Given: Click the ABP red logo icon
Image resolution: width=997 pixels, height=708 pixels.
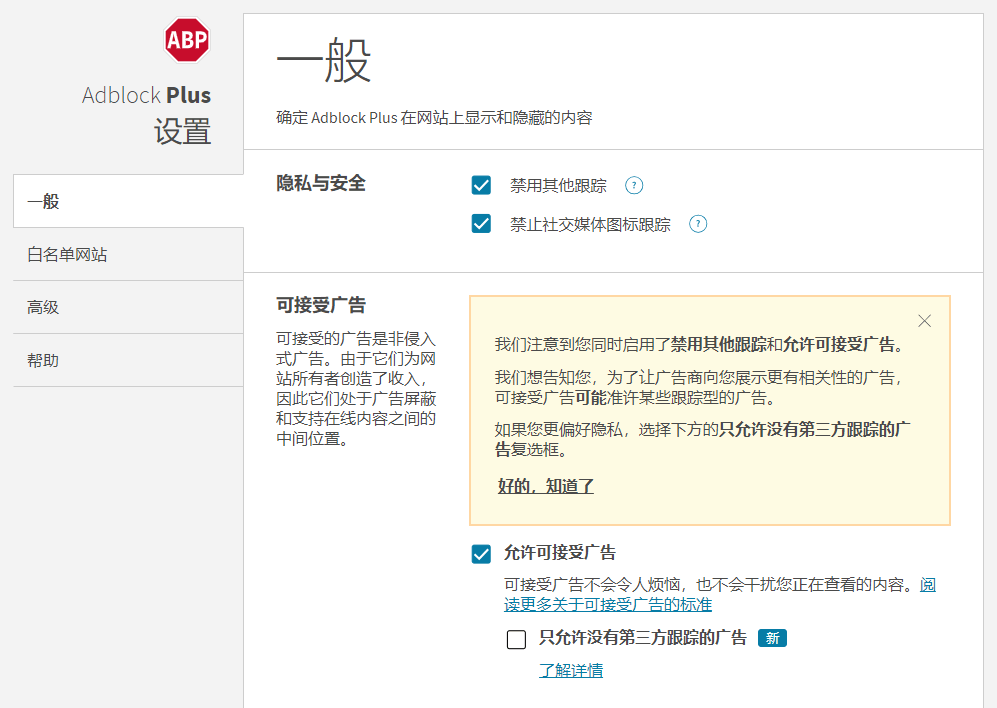Looking at the screenshot, I should coord(187,39).
